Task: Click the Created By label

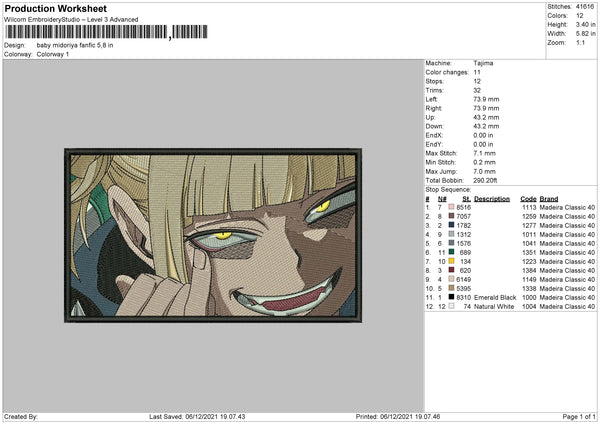Action: pyautogui.click(x=21, y=416)
